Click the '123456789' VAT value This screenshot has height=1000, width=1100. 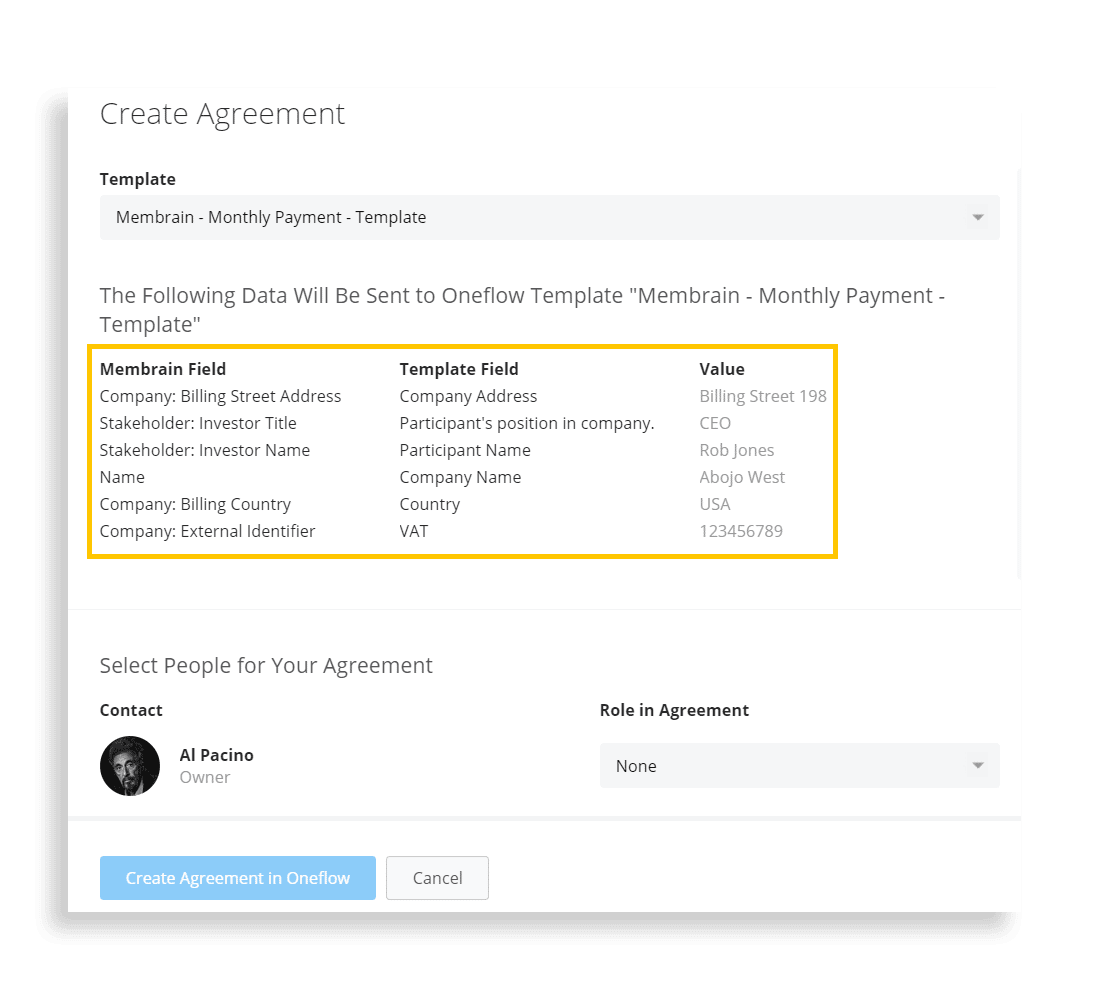[741, 531]
